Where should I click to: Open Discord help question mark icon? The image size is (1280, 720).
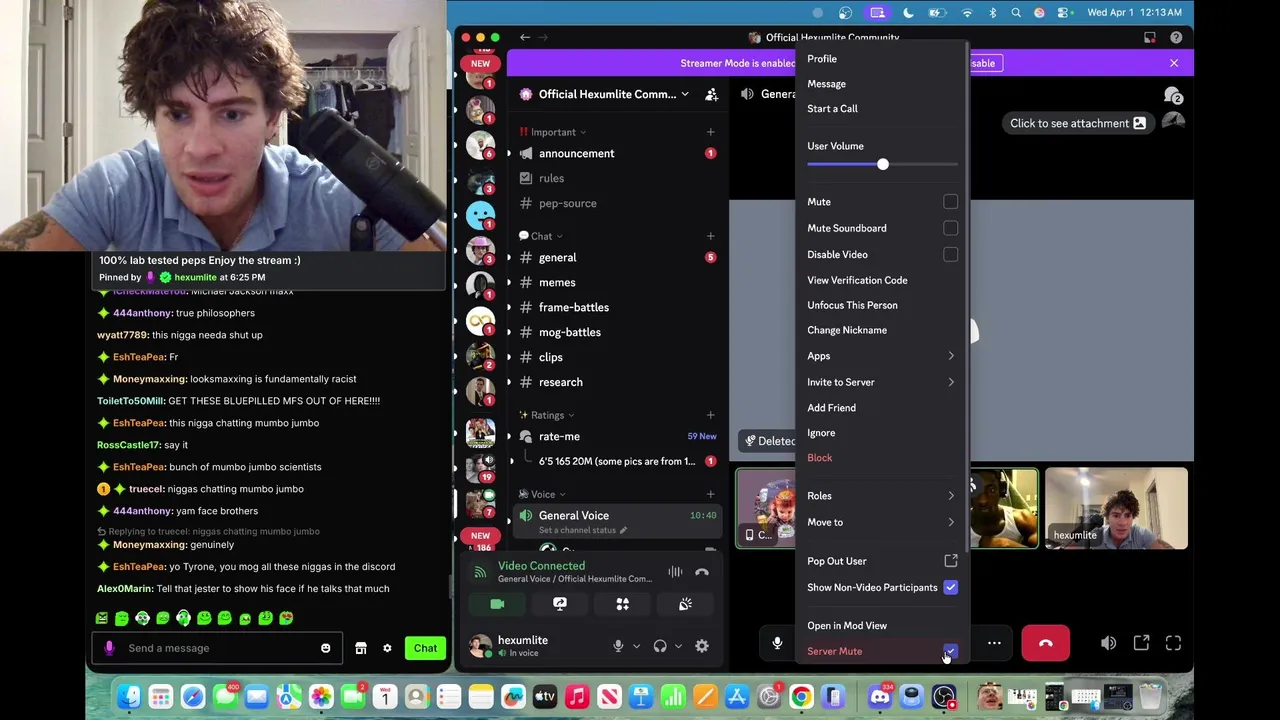coord(1176,37)
